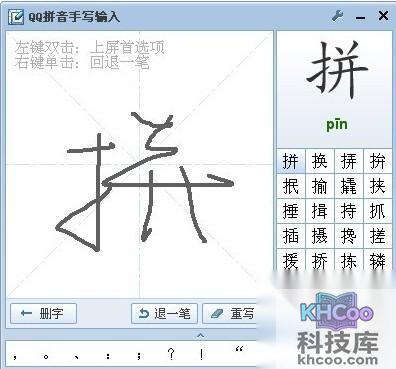The height and width of the screenshot is (369, 396).
Task: Open handwriting settings wrench icon
Action: [x=337, y=16]
